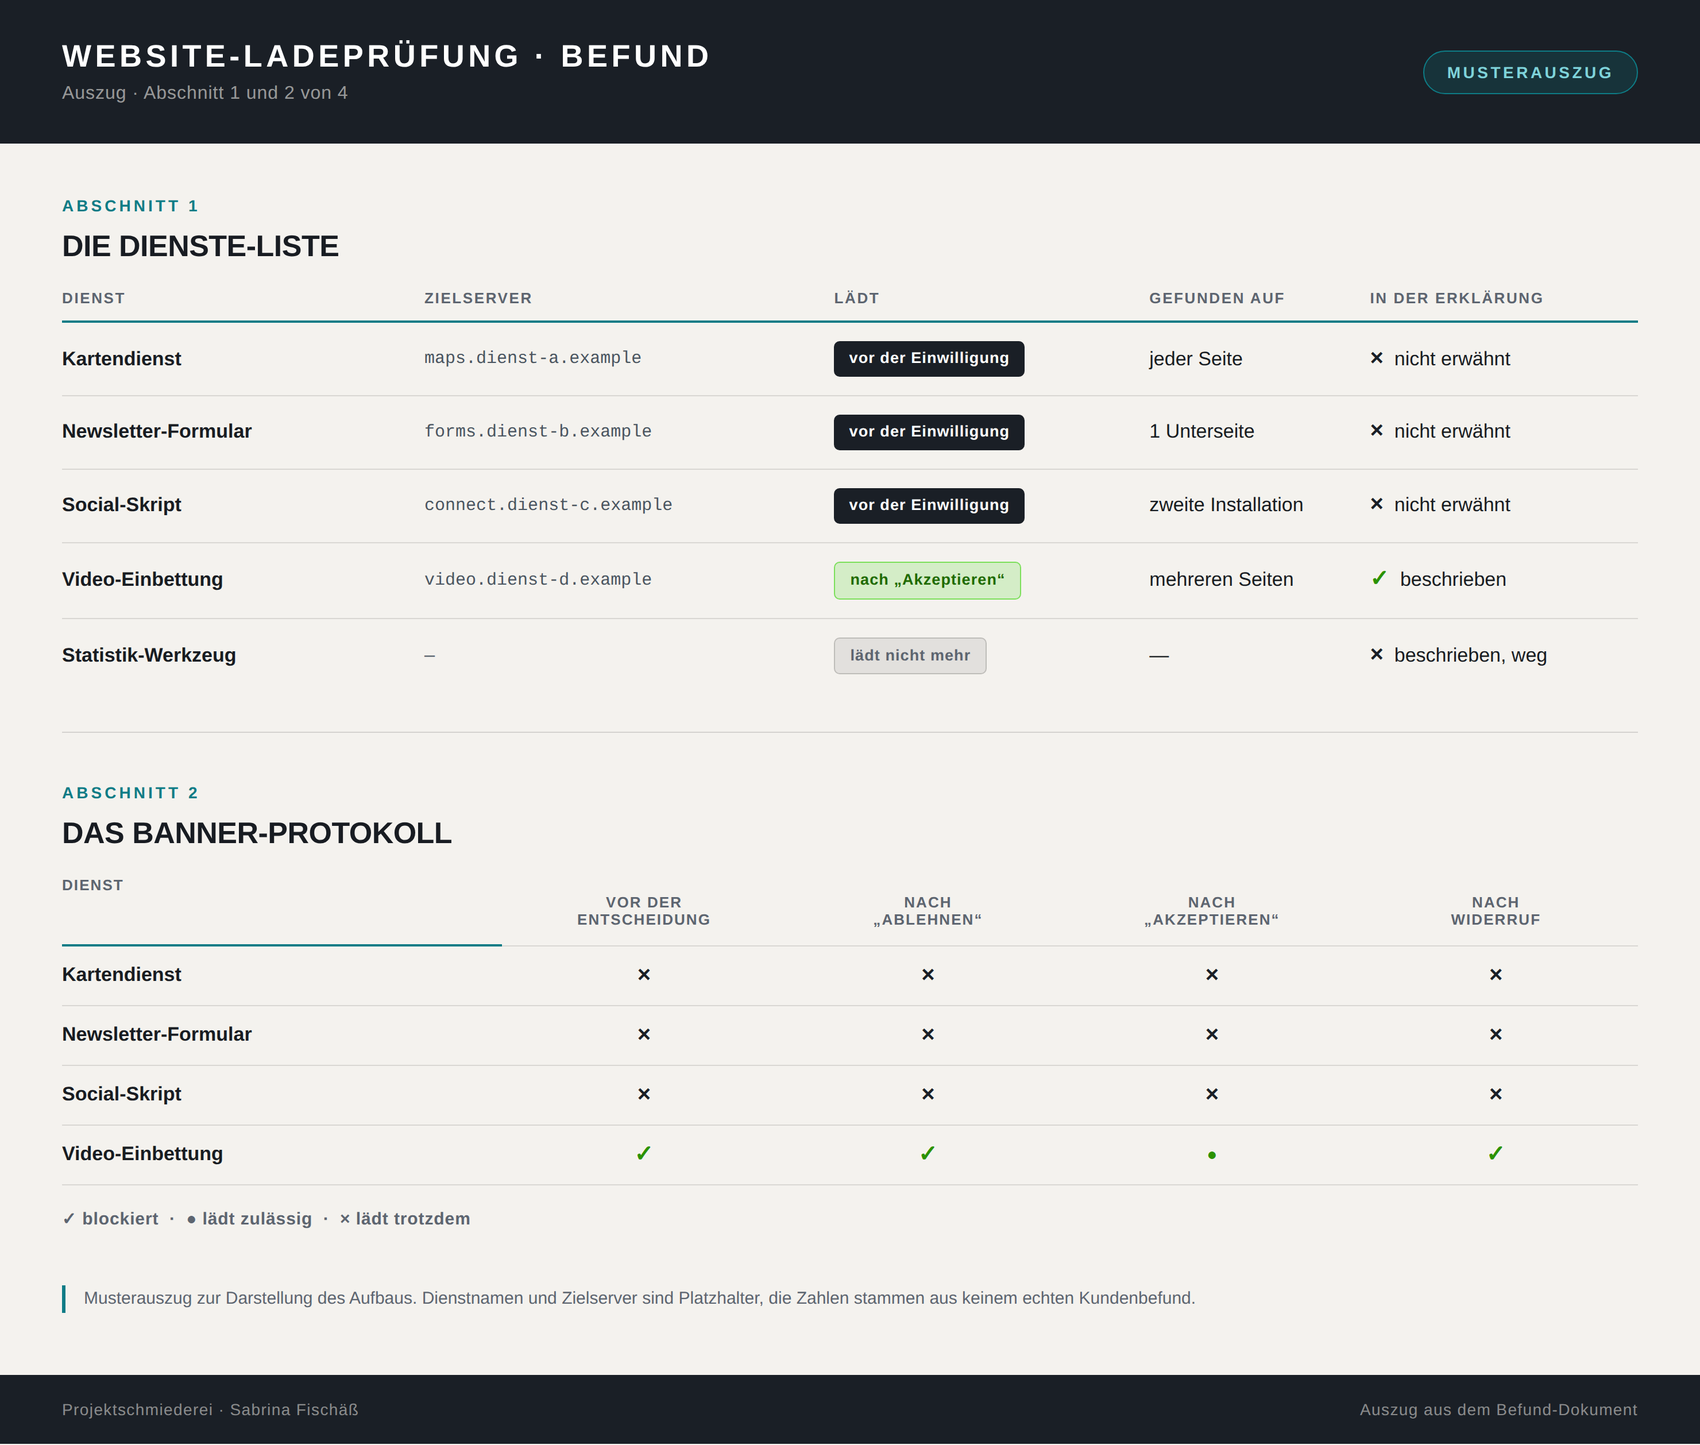Viewport: 1700px width, 1445px height.
Task: Select 'video.dienst-d.example' server text
Action: click(x=538, y=580)
